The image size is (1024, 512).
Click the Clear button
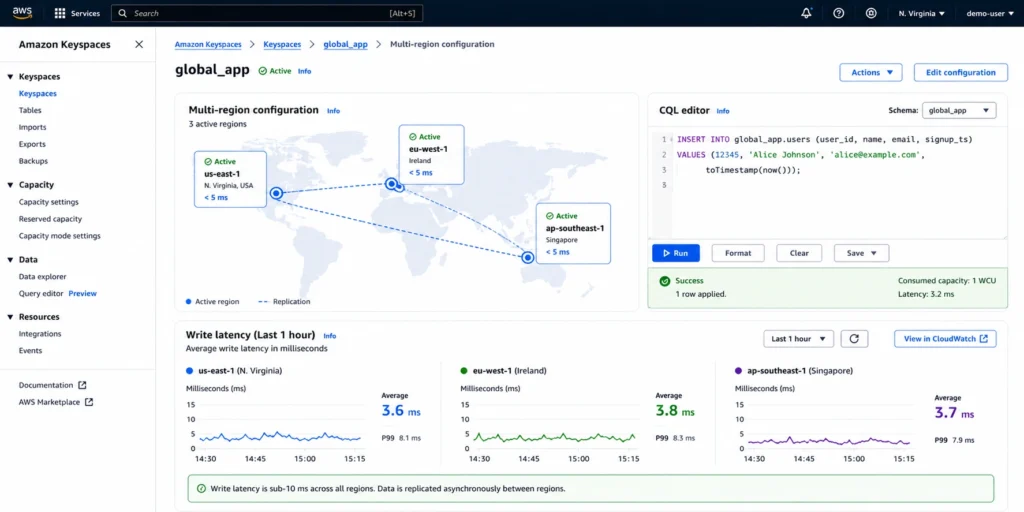tap(799, 253)
